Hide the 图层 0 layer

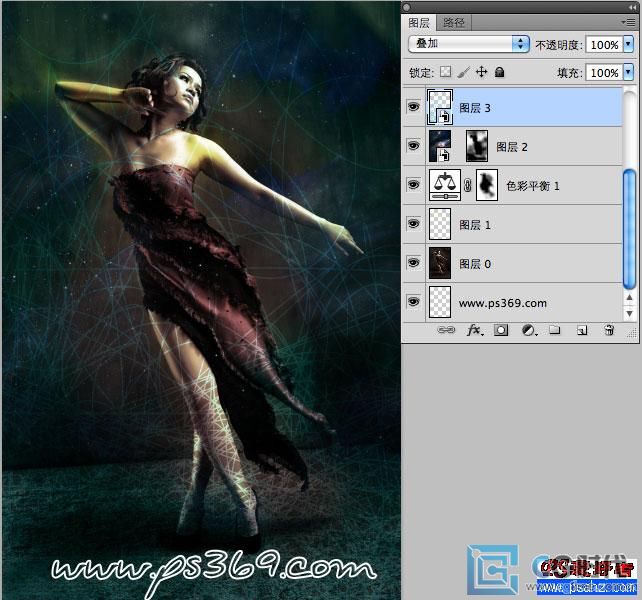point(414,263)
